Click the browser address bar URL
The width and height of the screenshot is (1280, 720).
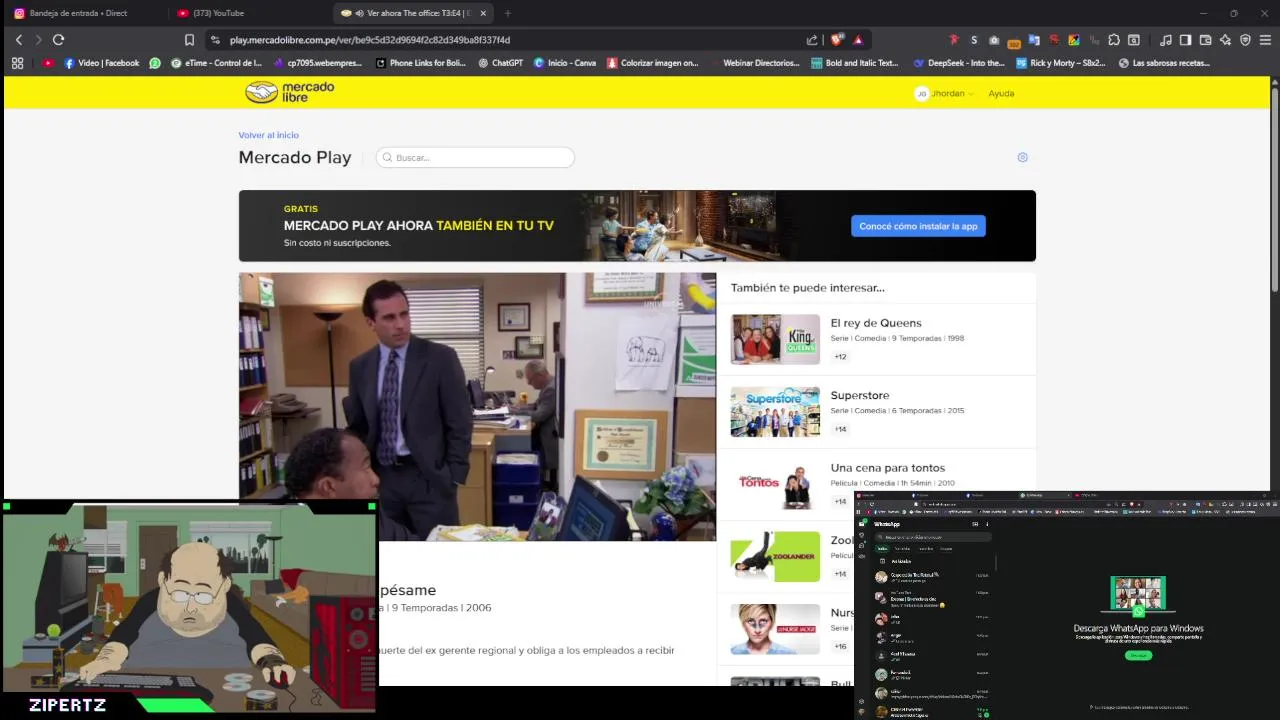[370, 40]
